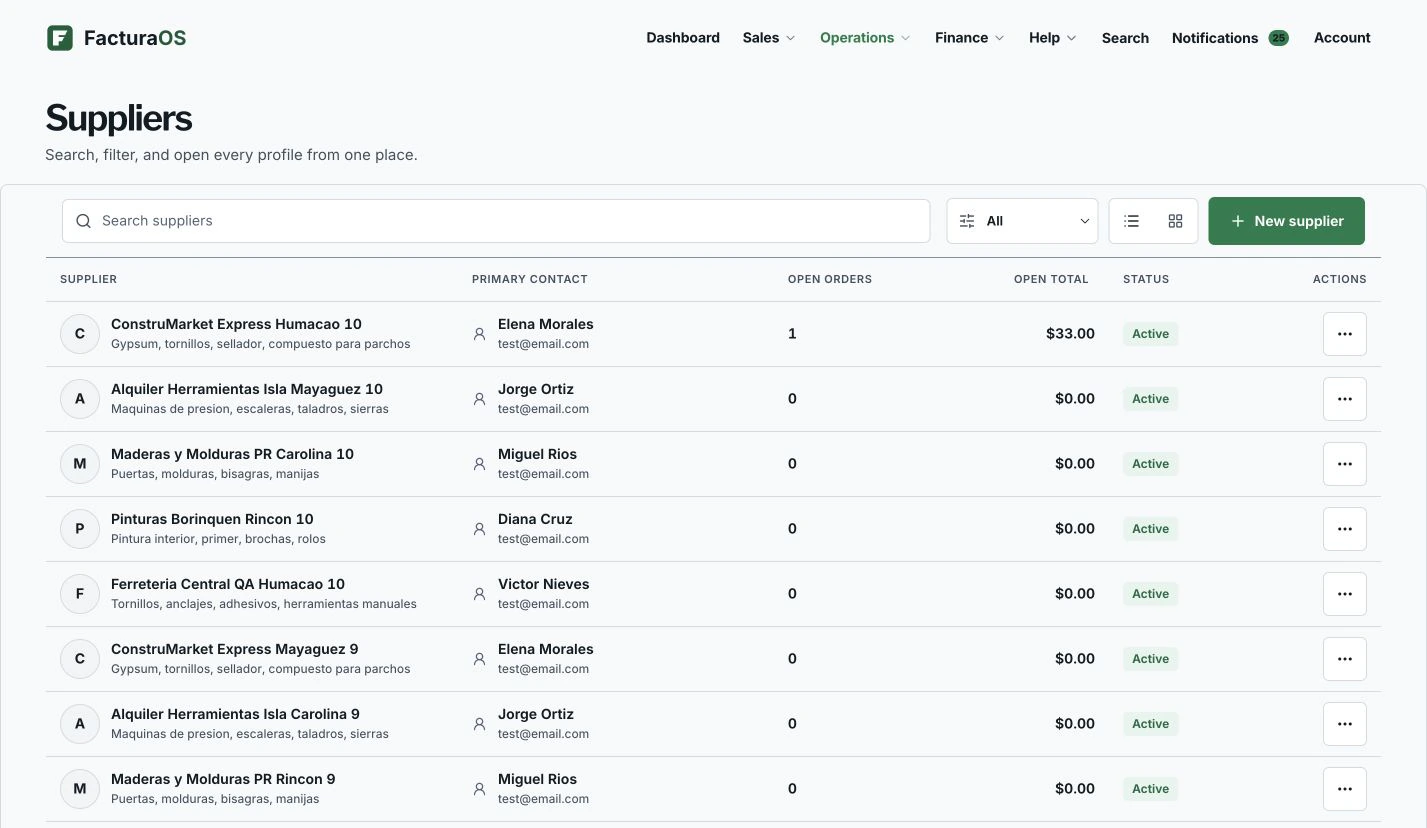Screen dimensions: 1427x828
Task: Click the C avatar of ConstruMarket Express Humacao 10
Action: coord(80,334)
